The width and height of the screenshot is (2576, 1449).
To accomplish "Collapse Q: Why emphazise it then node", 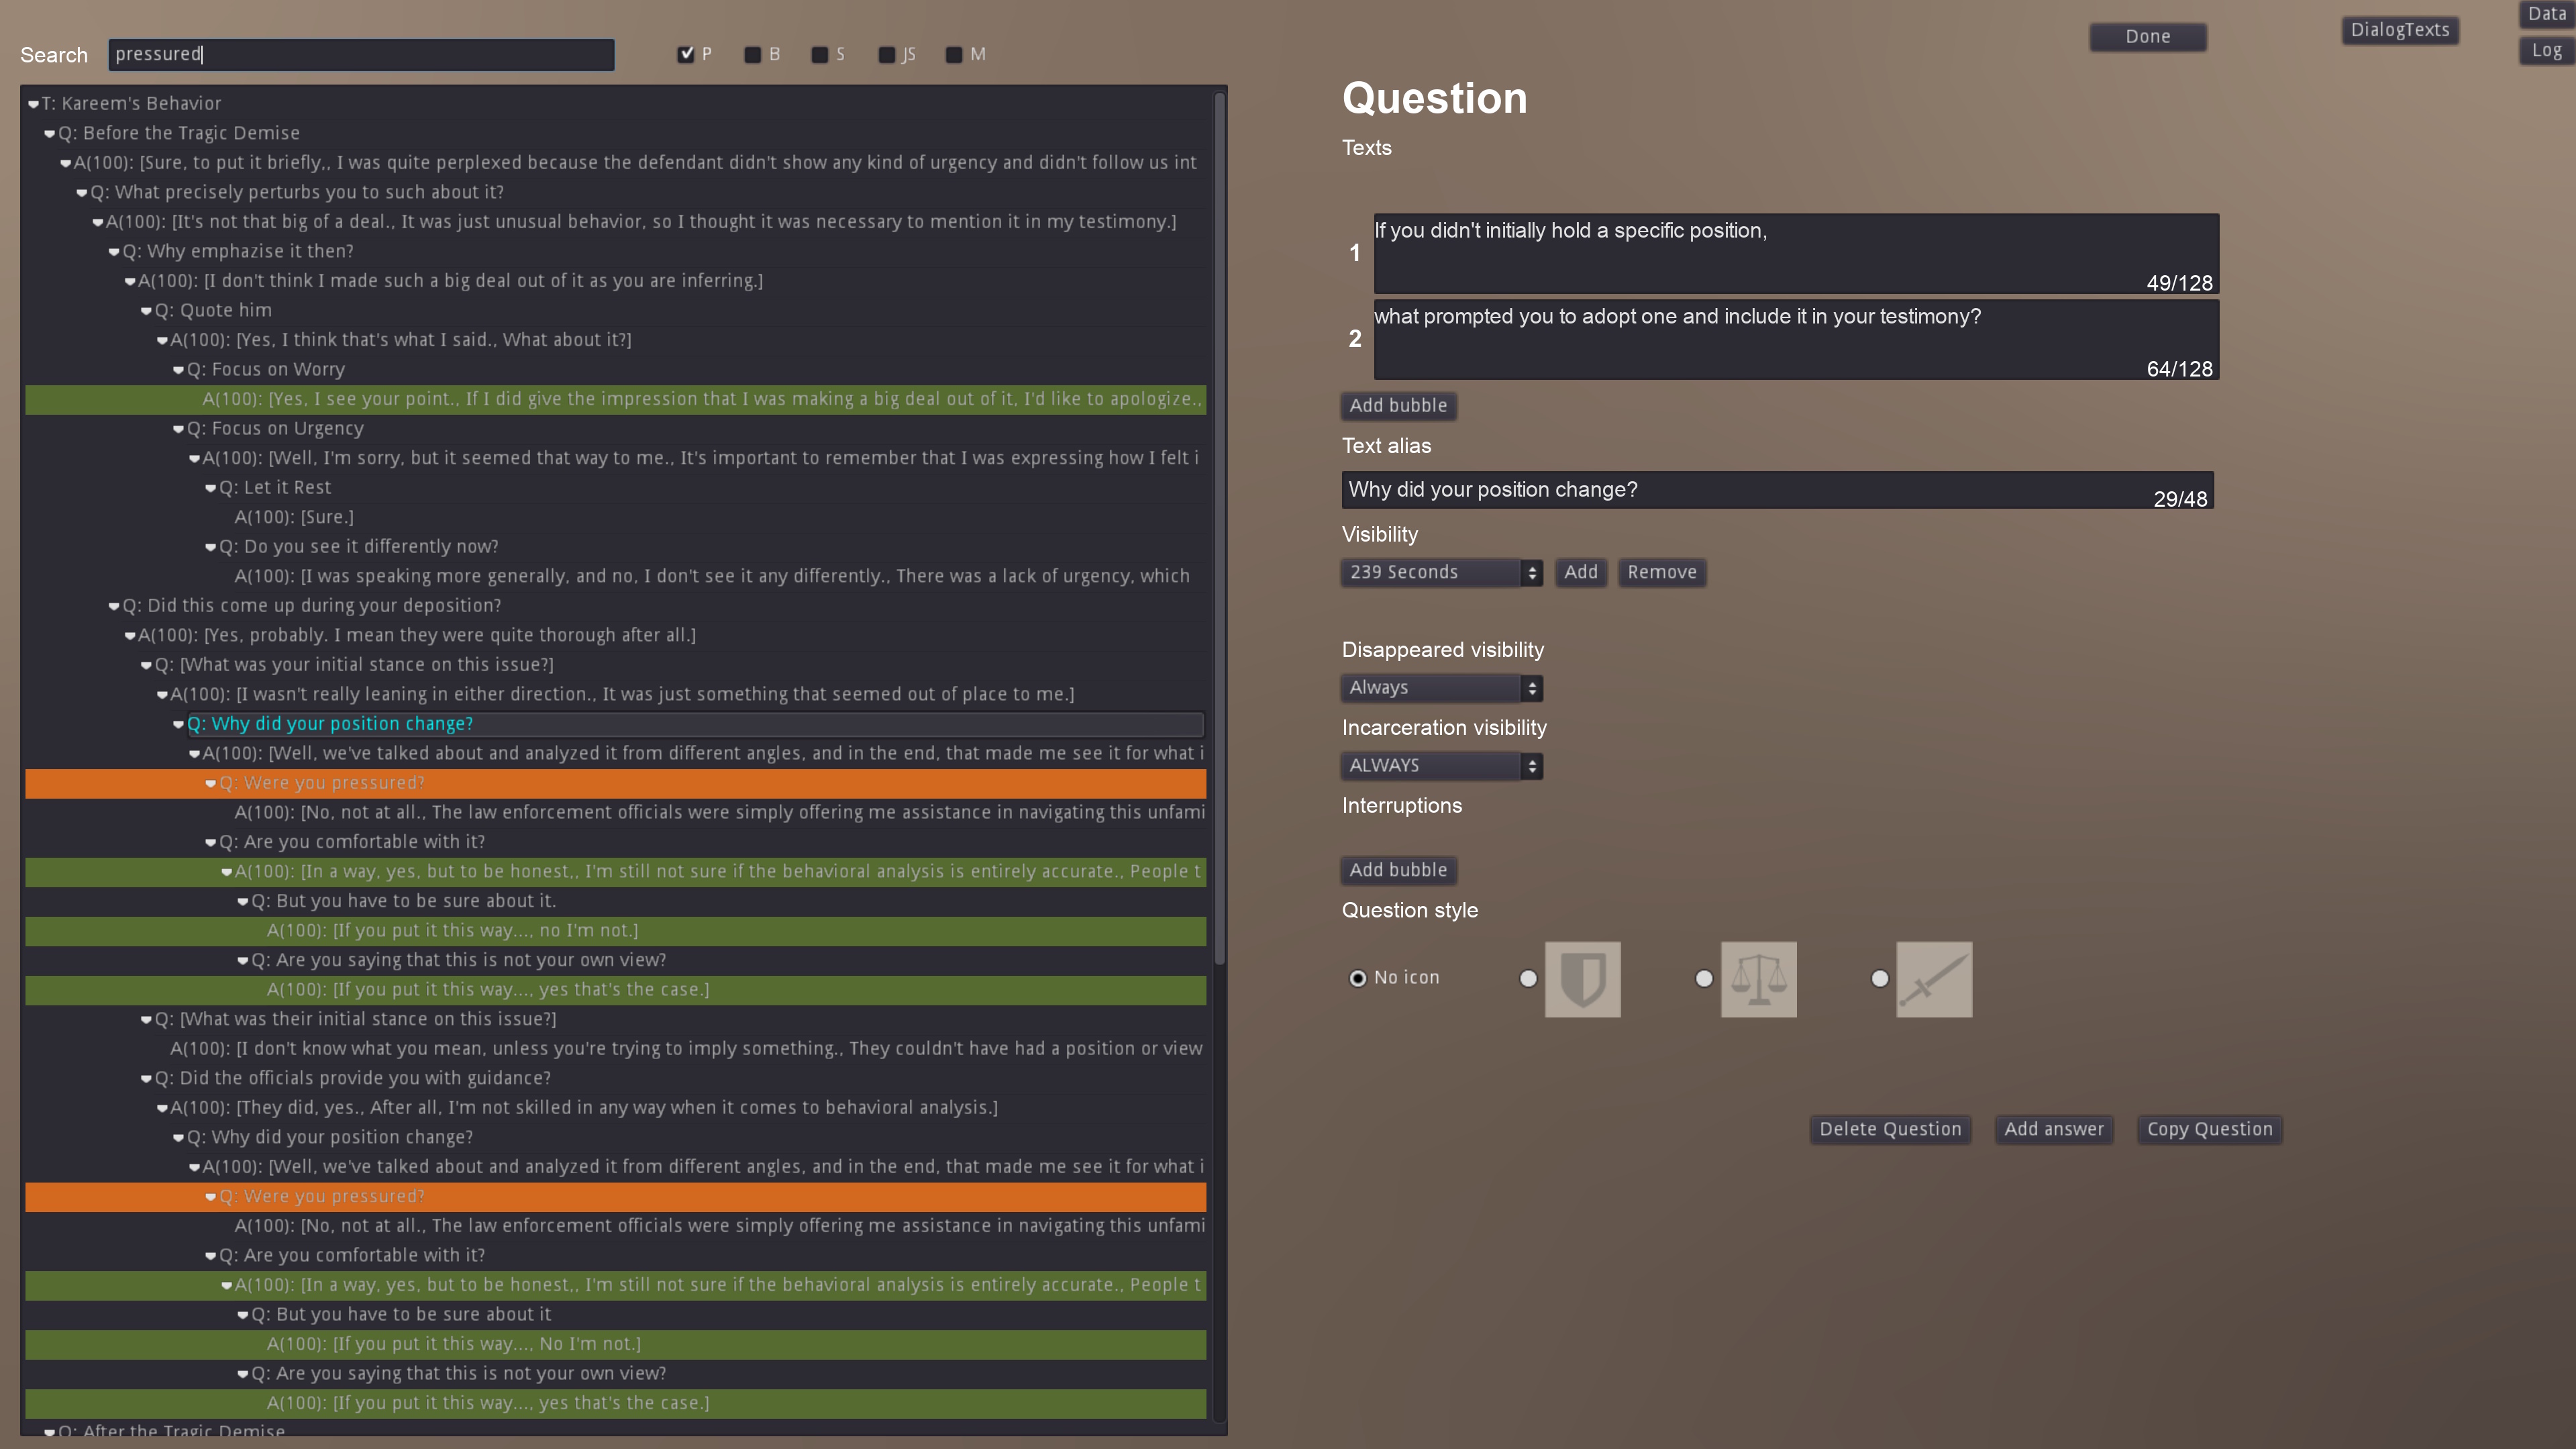I will click(114, 252).
